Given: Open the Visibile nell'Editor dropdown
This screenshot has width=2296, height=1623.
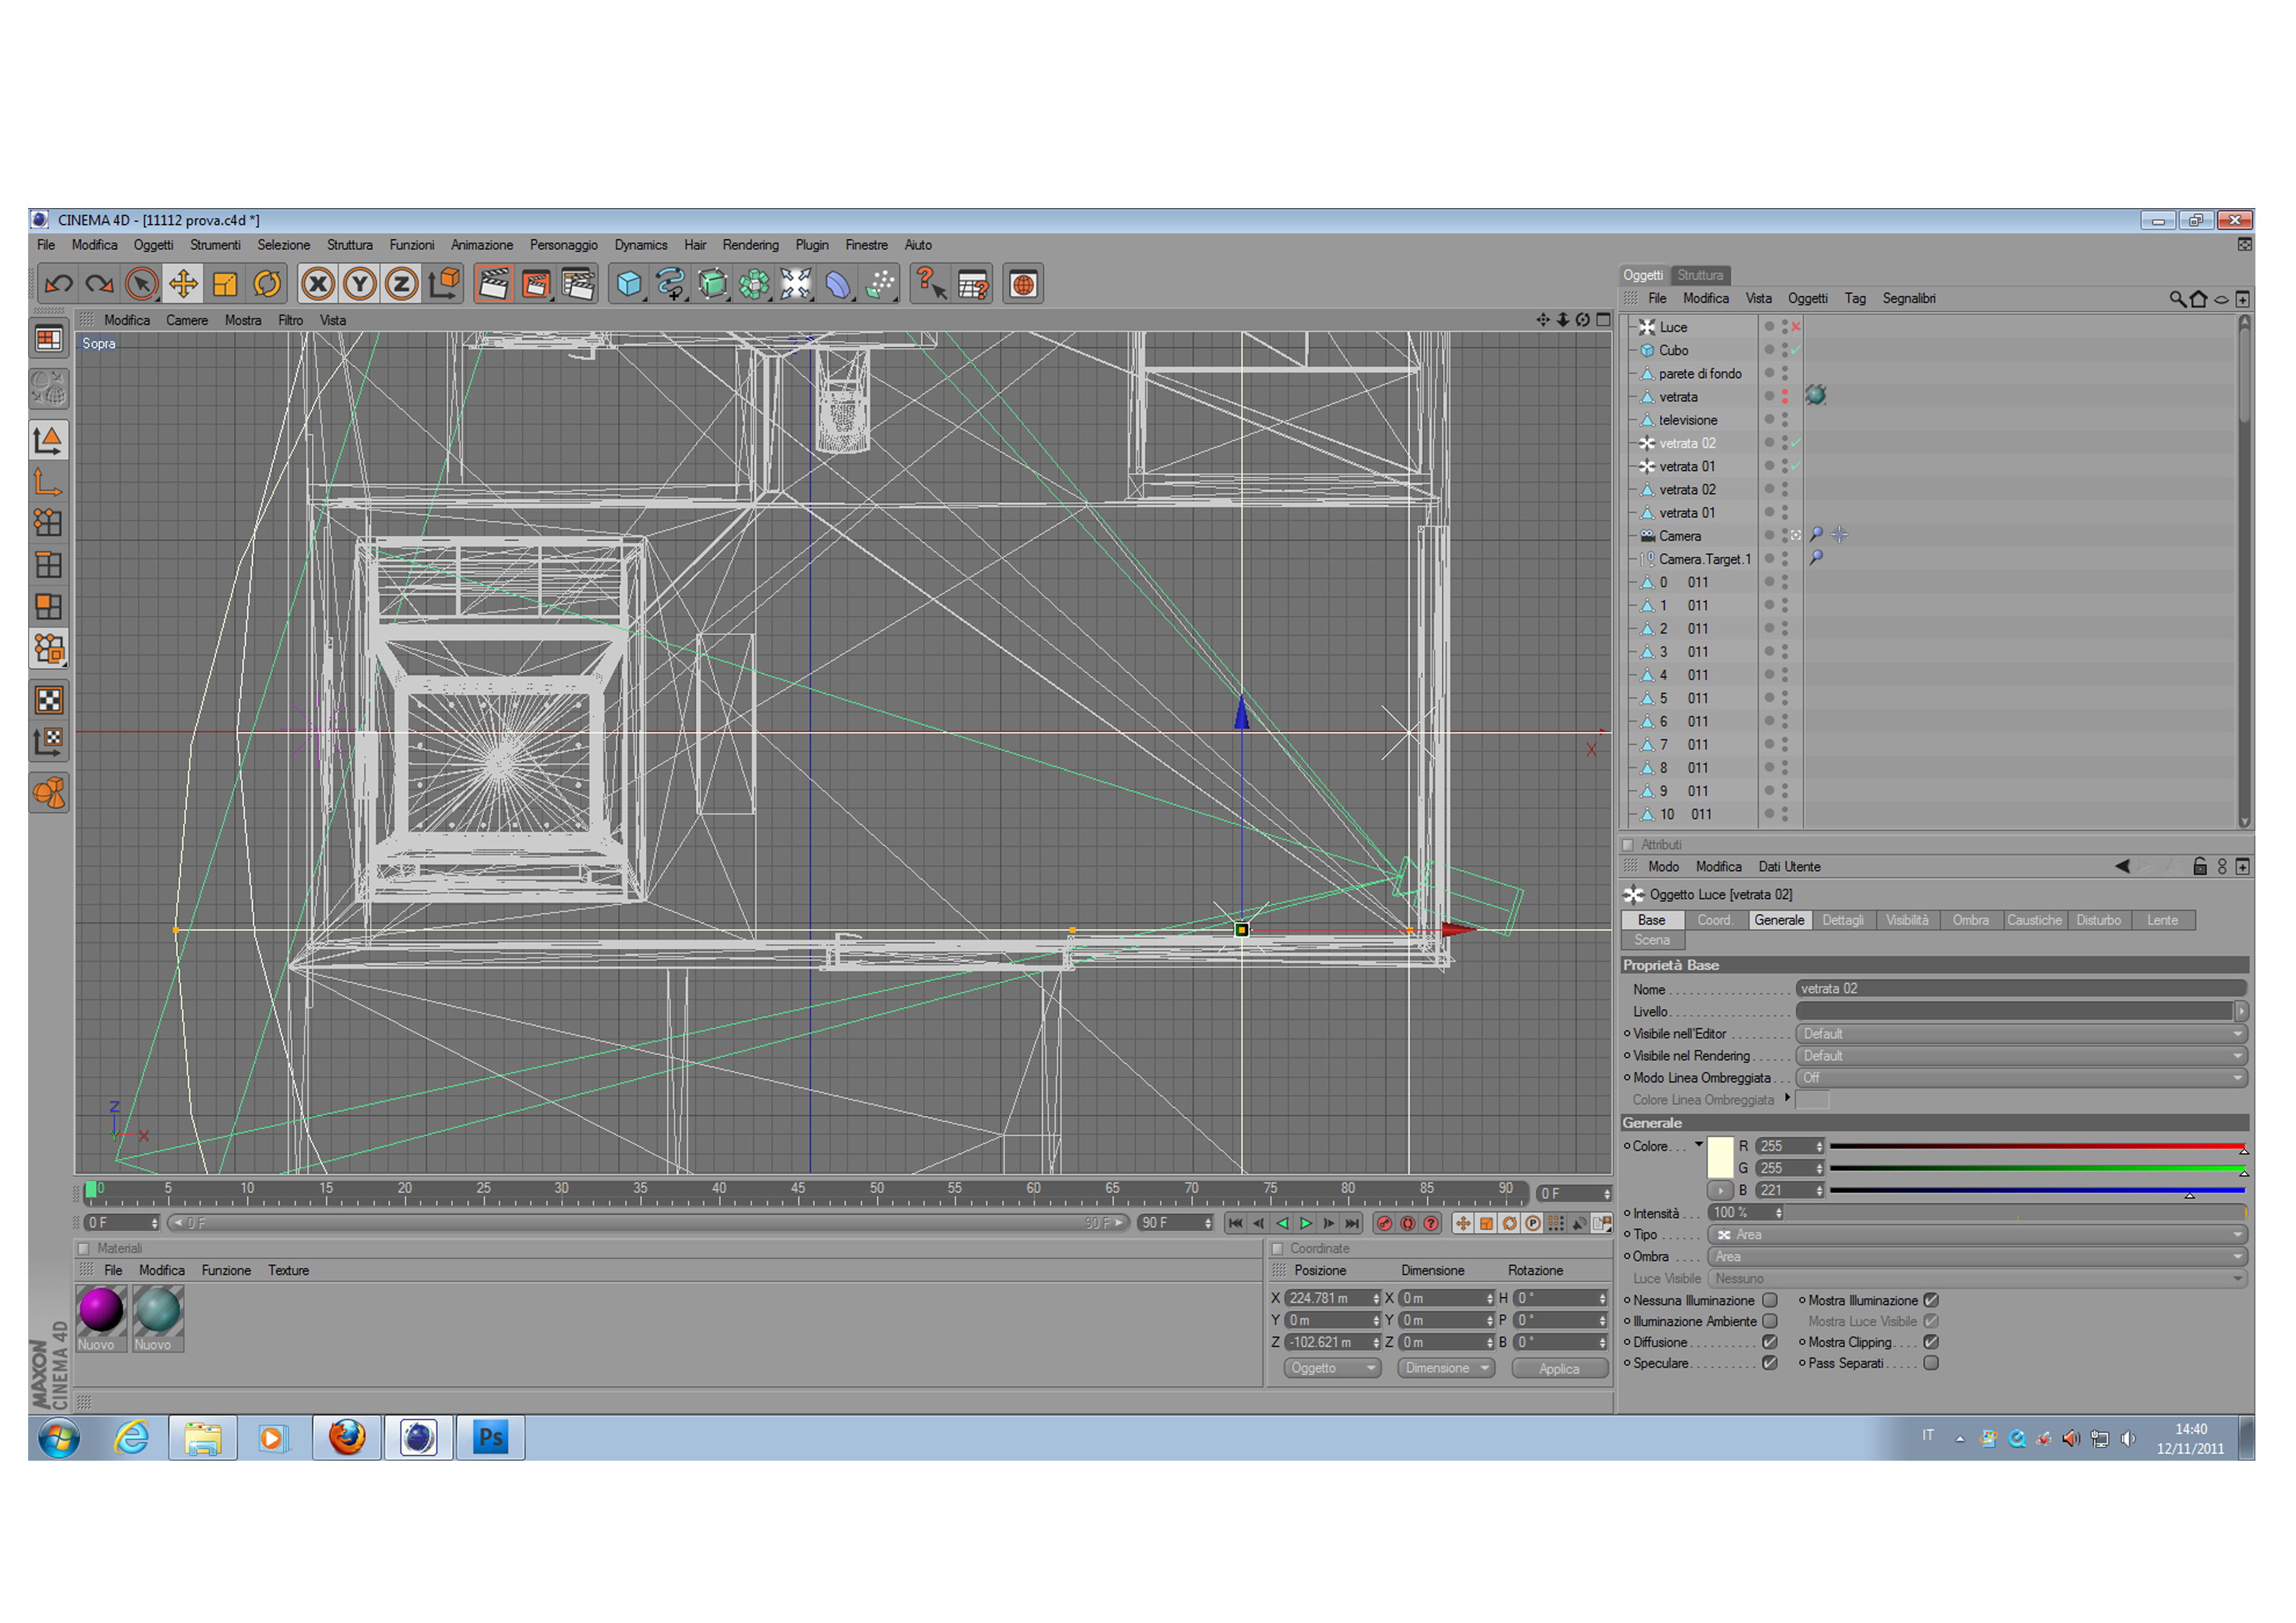Looking at the screenshot, I should click(2020, 1034).
